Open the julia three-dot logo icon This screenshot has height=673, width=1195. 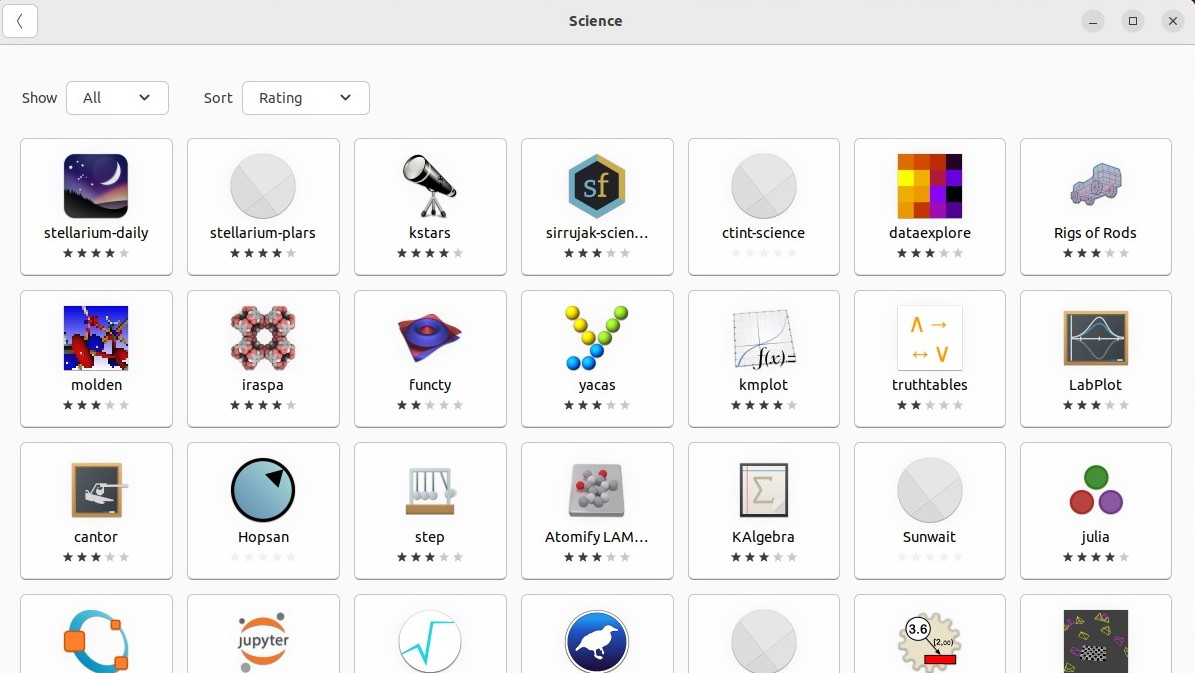pos(1096,490)
